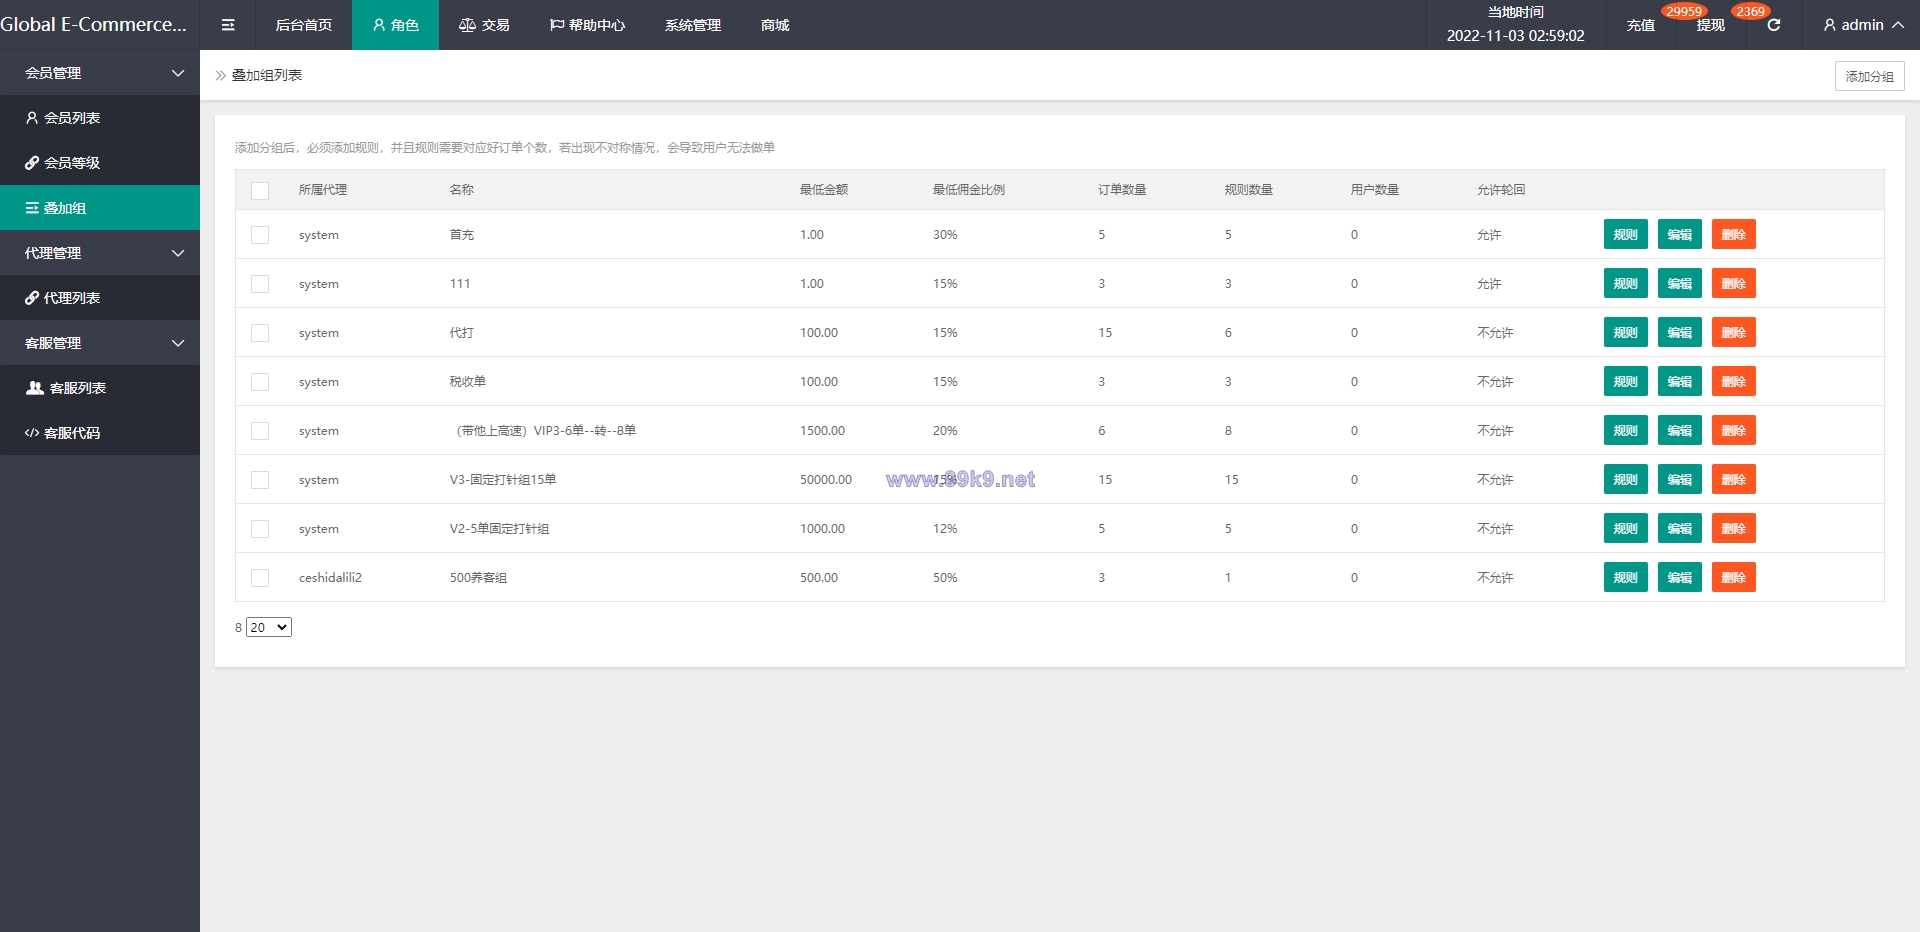Click 删除 button for 首充 row
The width and height of the screenshot is (1920, 932).
tap(1734, 235)
